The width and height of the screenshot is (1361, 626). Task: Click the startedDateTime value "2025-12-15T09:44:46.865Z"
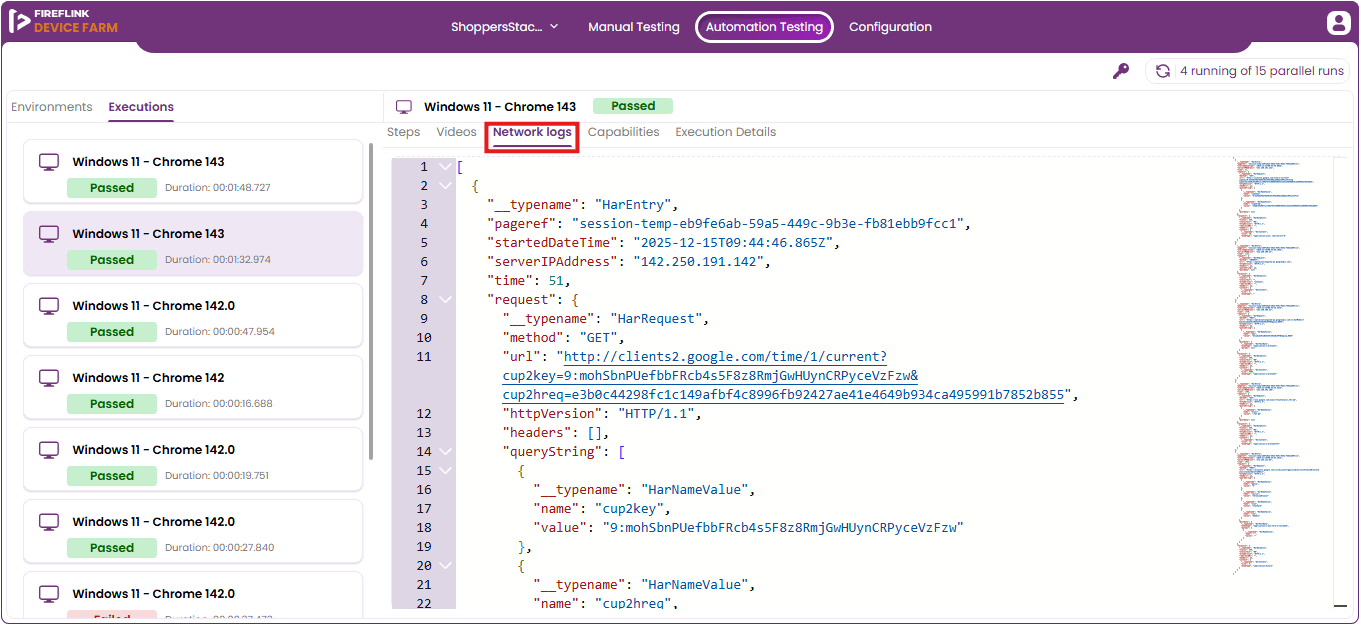point(733,243)
